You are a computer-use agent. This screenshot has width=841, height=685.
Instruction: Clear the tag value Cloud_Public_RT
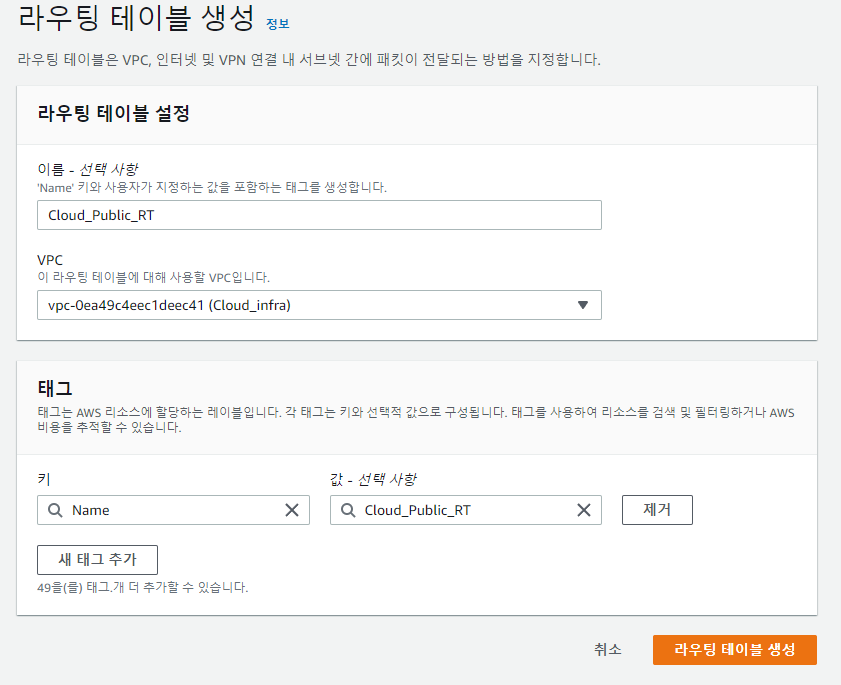click(x=584, y=510)
